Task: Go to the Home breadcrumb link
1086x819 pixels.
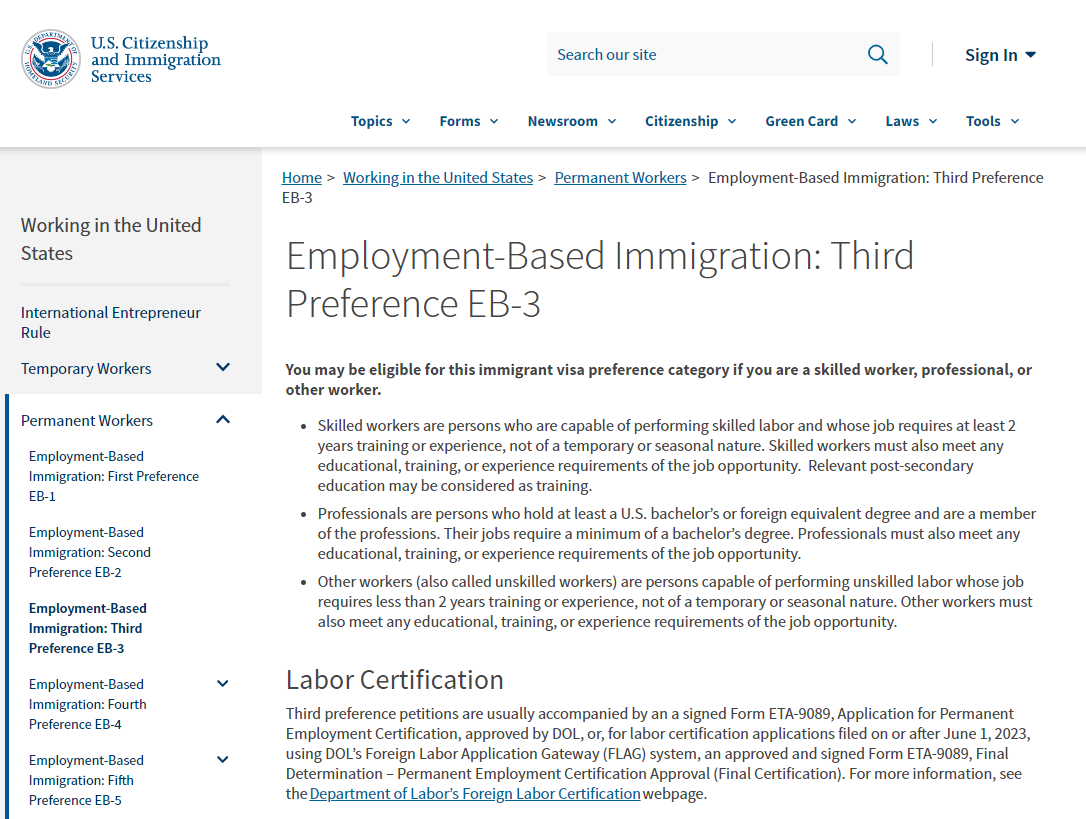Action: pyautogui.click(x=302, y=178)
